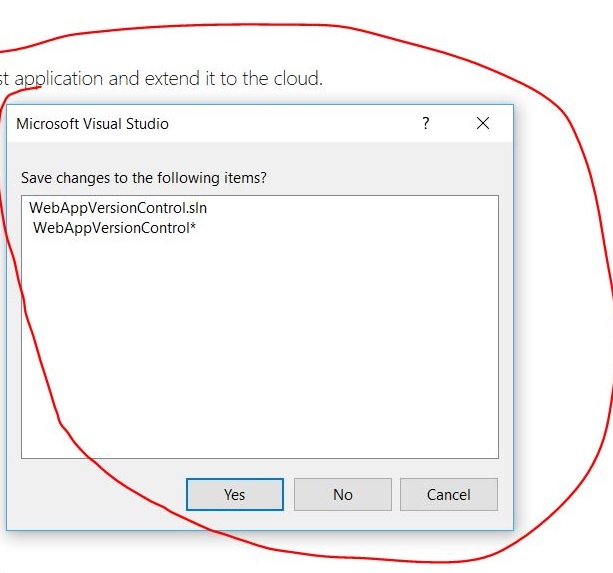Viewport: 613px width, 573px height.
Task: Select the WebAppVersionControl* project item
Action: (x=114, y=228)
